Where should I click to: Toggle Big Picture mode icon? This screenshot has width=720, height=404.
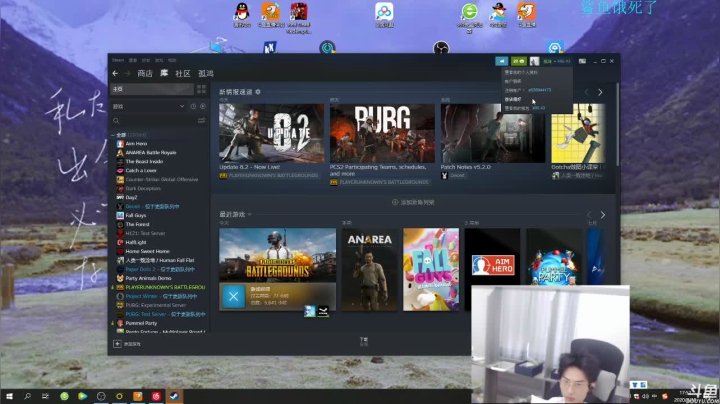[x=582, y=61]
